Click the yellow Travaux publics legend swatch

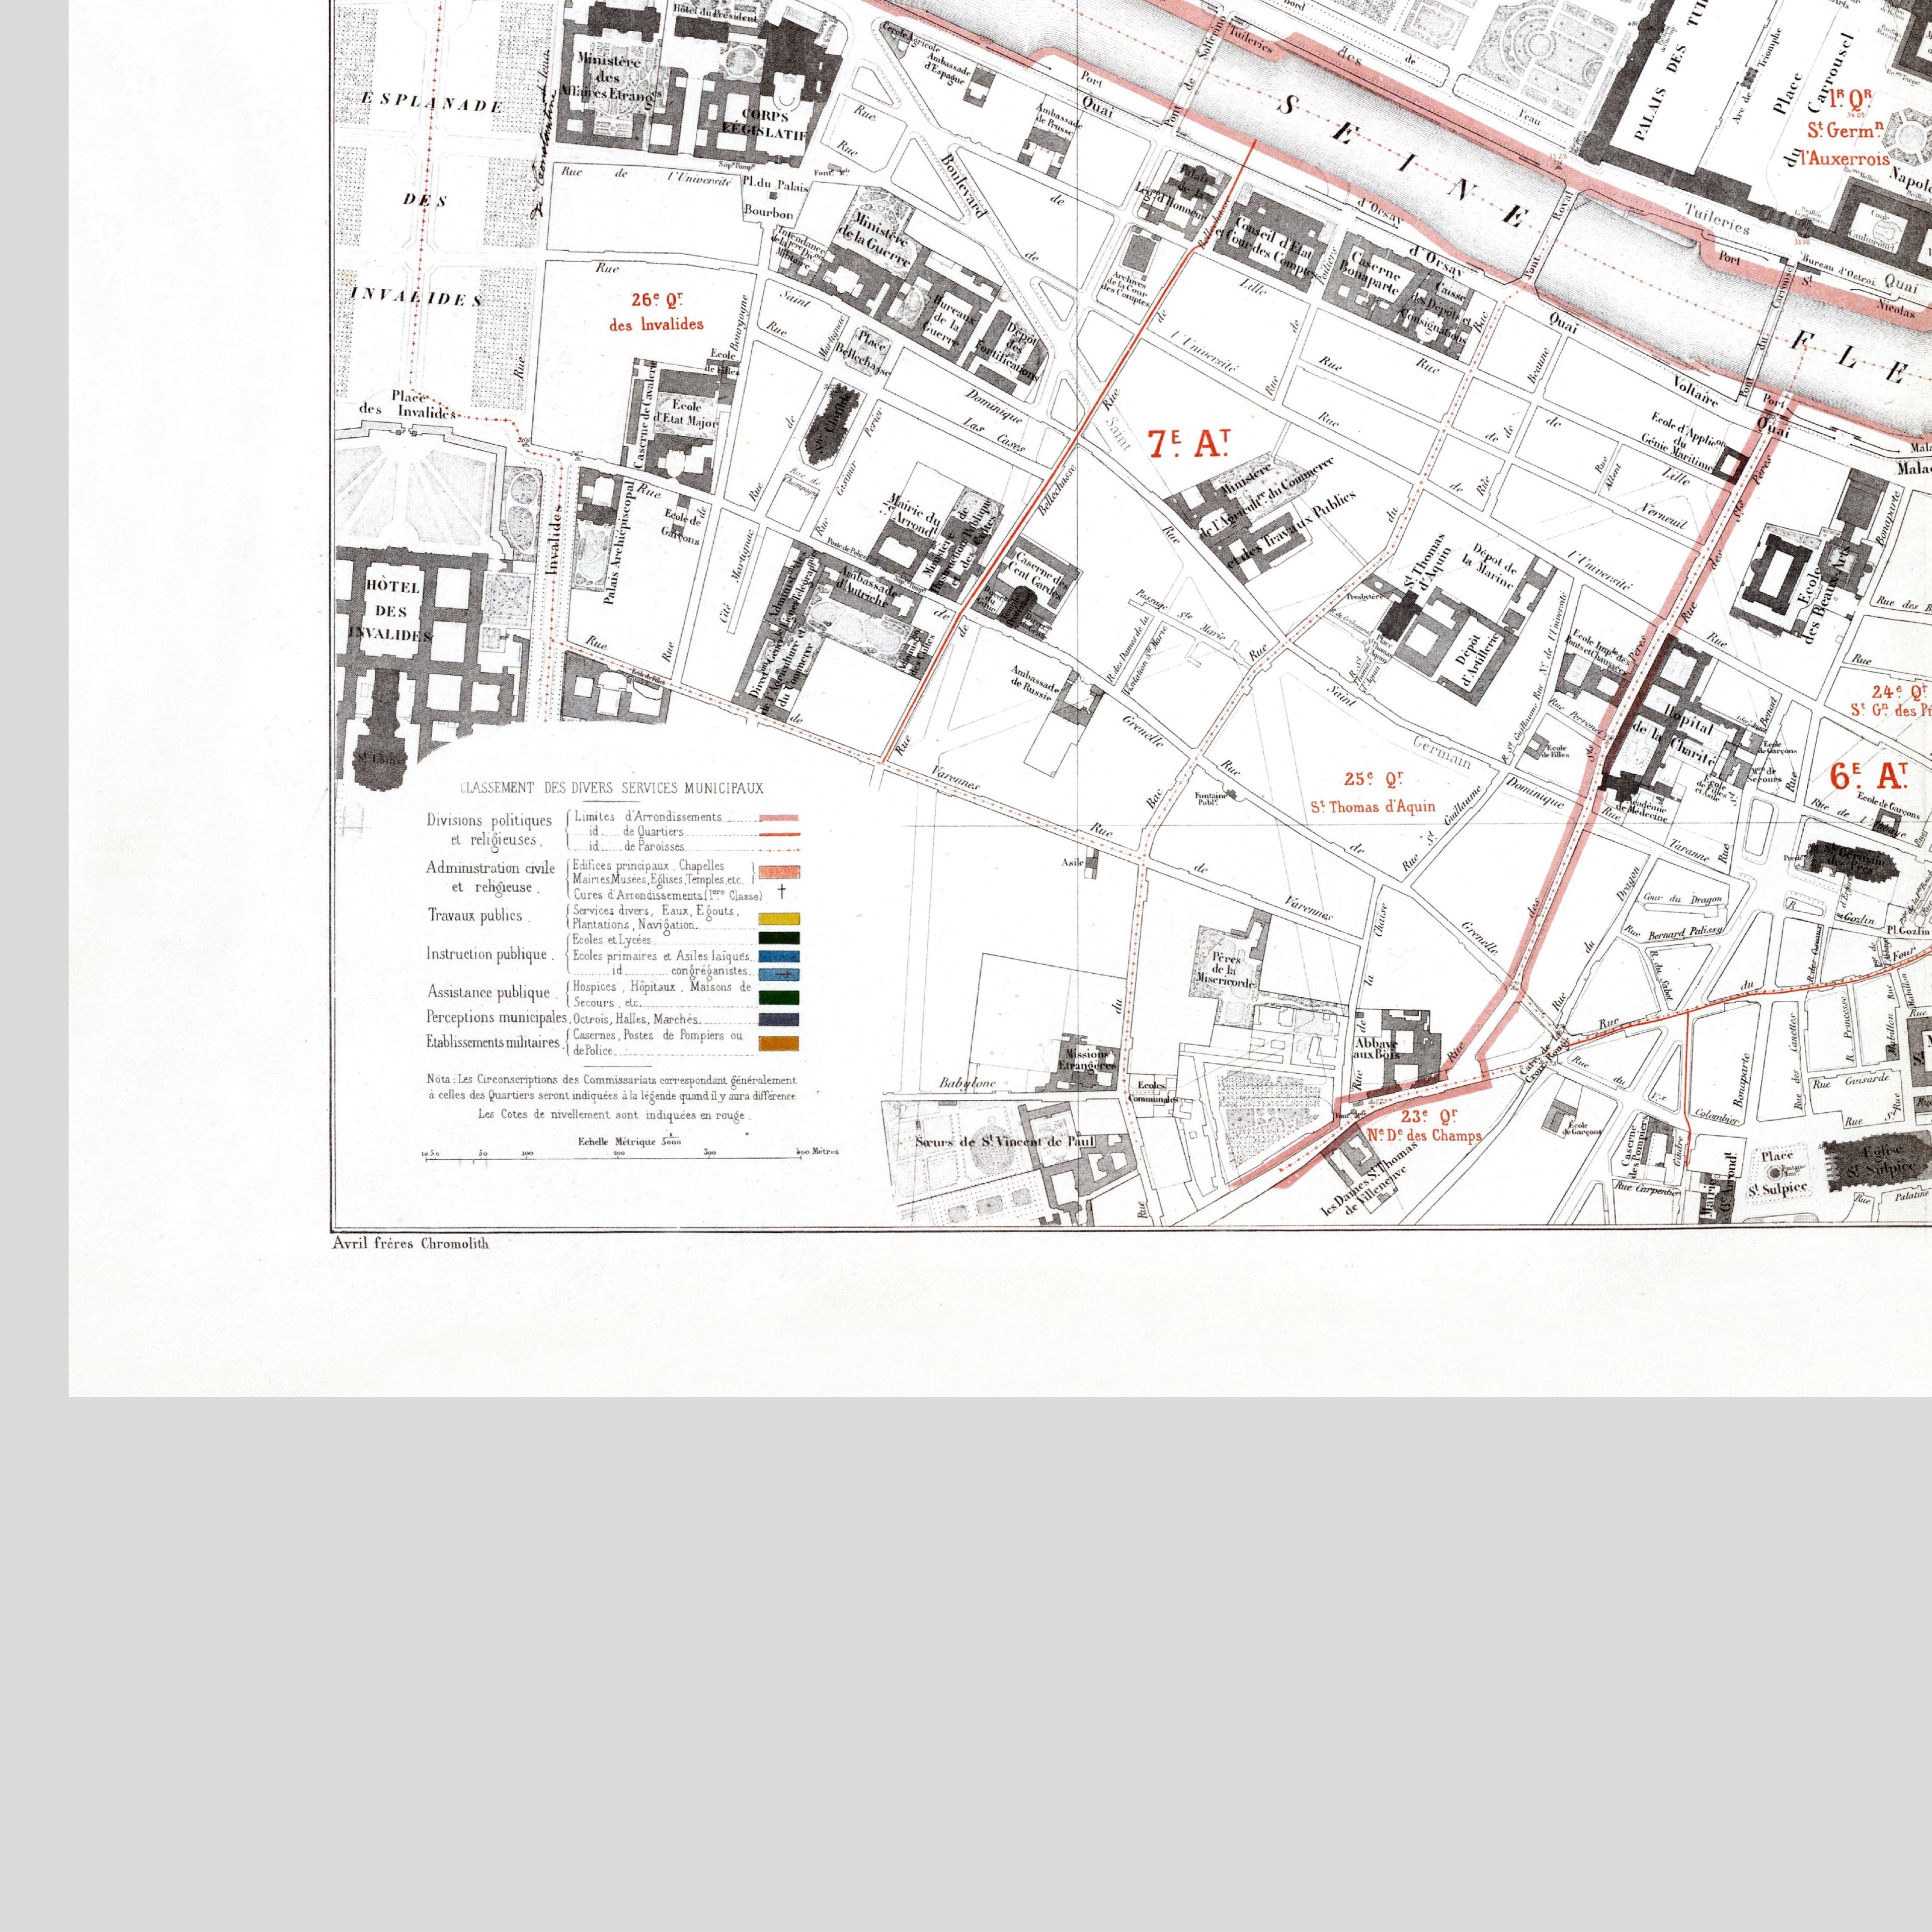[x=778, y=918]
